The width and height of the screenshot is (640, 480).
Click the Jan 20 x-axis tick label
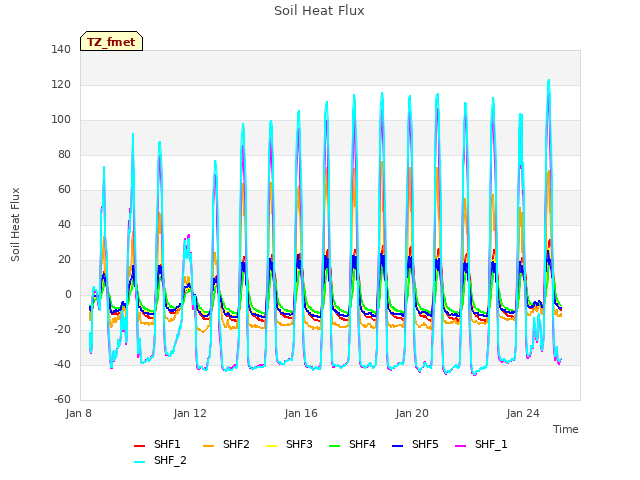pyautogui.click(x=412, y=413)
